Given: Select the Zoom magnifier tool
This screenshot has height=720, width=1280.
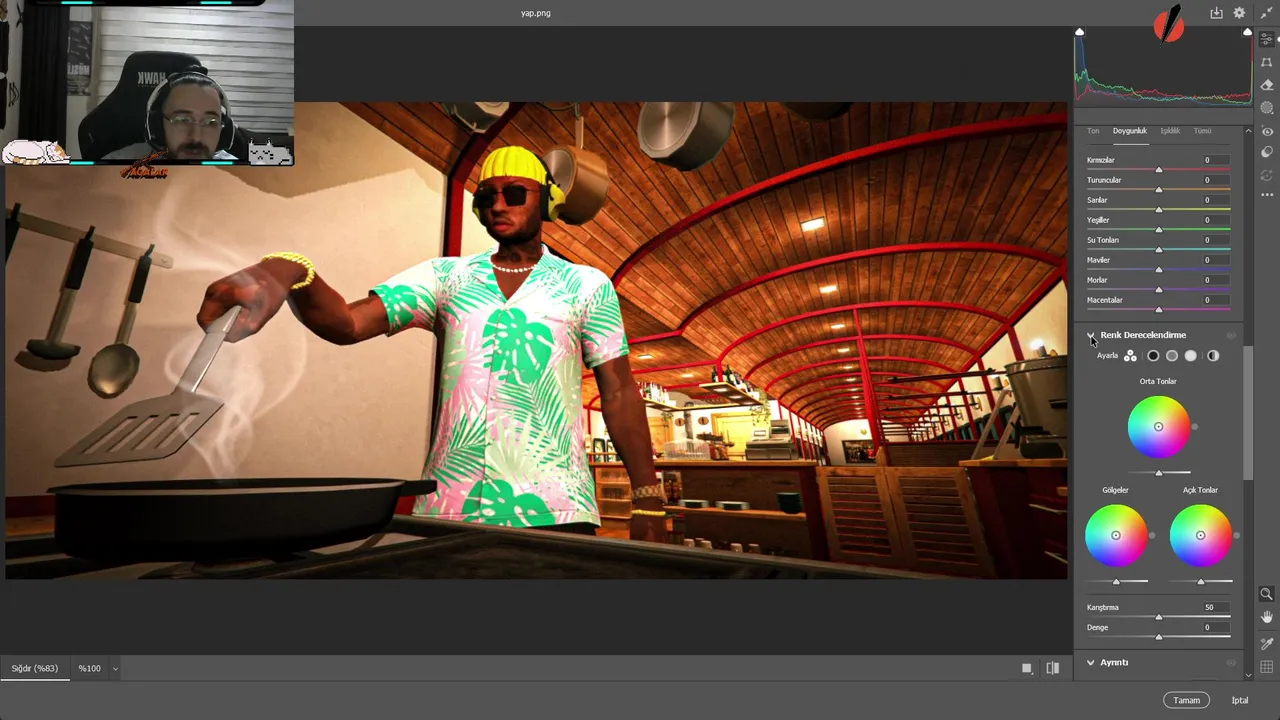Looking at the screenshot, I should 1266,594.
